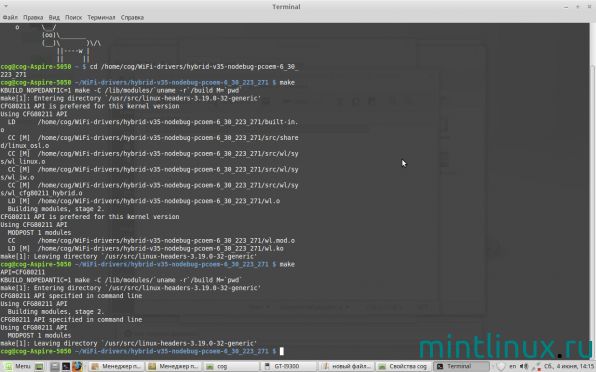The width and height of the screenshot is (596, 372).
Task: Open the en keyboard layout indicator
Action: pyautogui.click(x=512, y=366)
